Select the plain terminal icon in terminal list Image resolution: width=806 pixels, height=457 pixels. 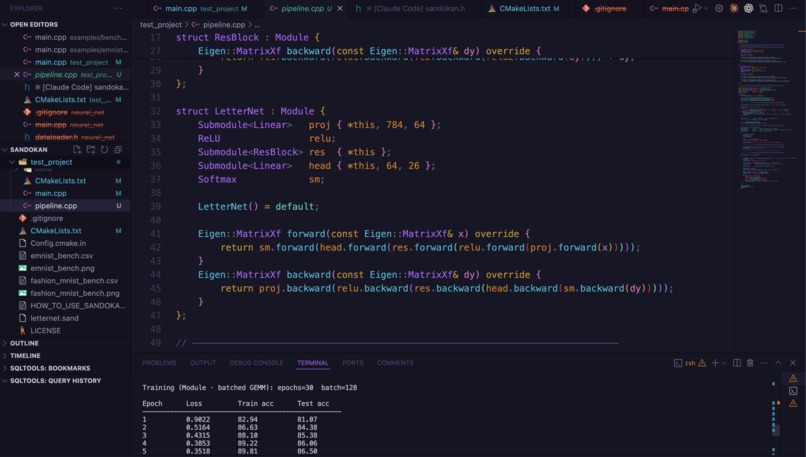(793, 391)
